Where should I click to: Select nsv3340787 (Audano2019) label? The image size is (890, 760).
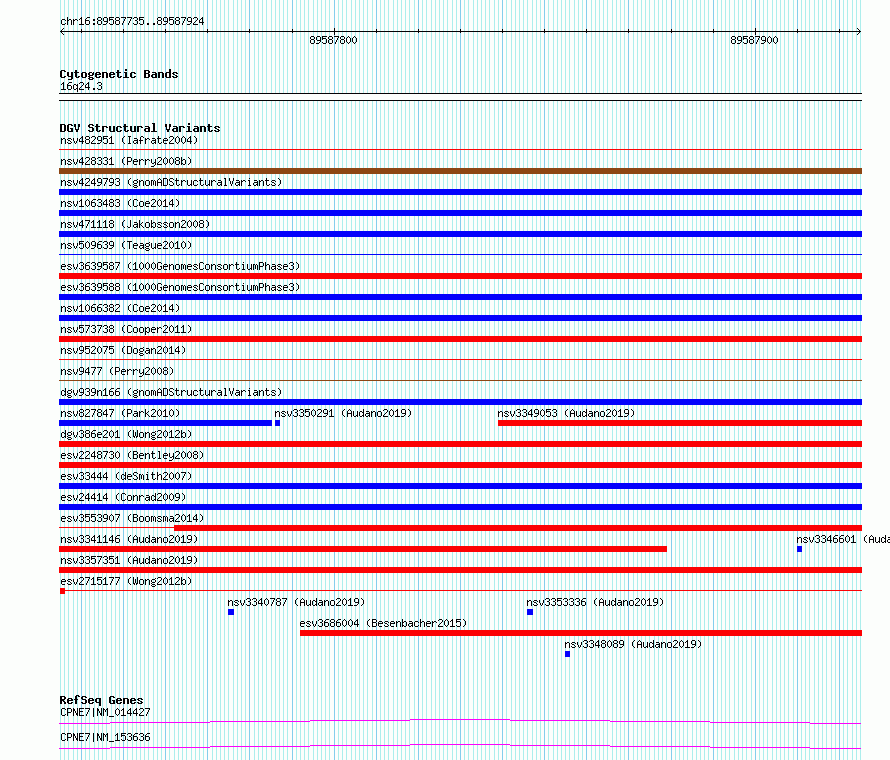296,602
